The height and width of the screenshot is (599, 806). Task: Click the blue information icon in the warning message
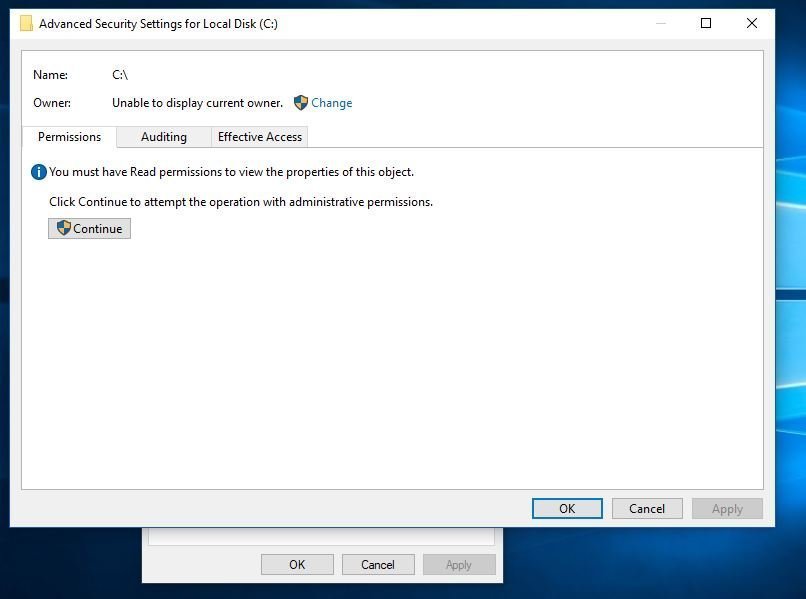click(x=39, y=171)
